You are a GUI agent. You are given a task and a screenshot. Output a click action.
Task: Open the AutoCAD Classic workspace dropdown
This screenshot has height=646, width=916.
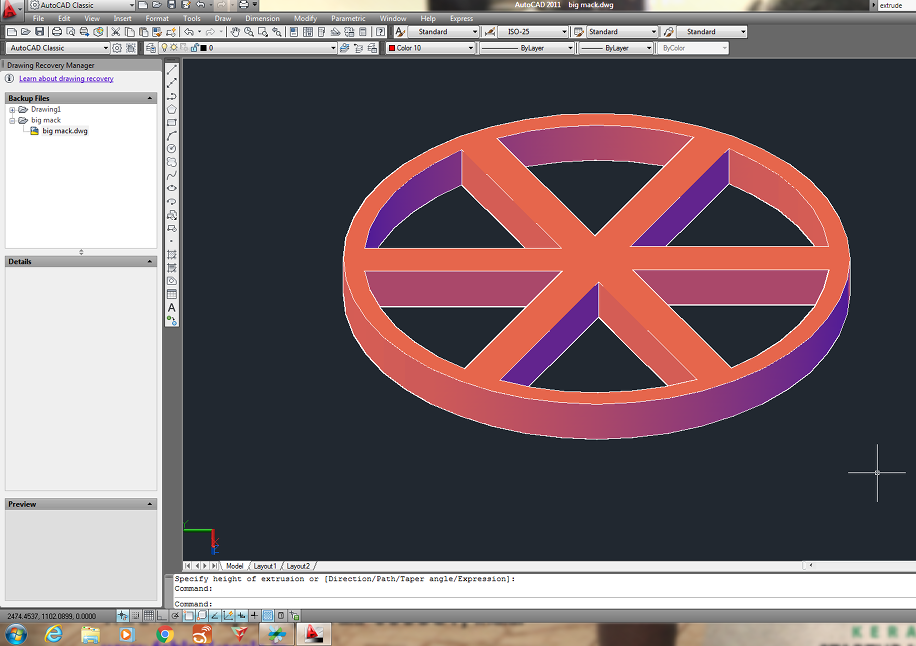(58, 48)
